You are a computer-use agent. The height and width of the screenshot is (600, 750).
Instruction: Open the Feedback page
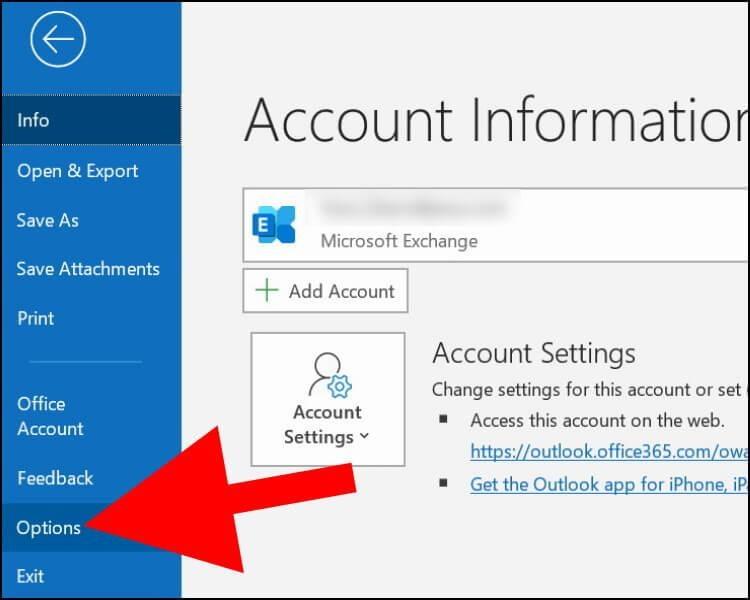[91, 478]
